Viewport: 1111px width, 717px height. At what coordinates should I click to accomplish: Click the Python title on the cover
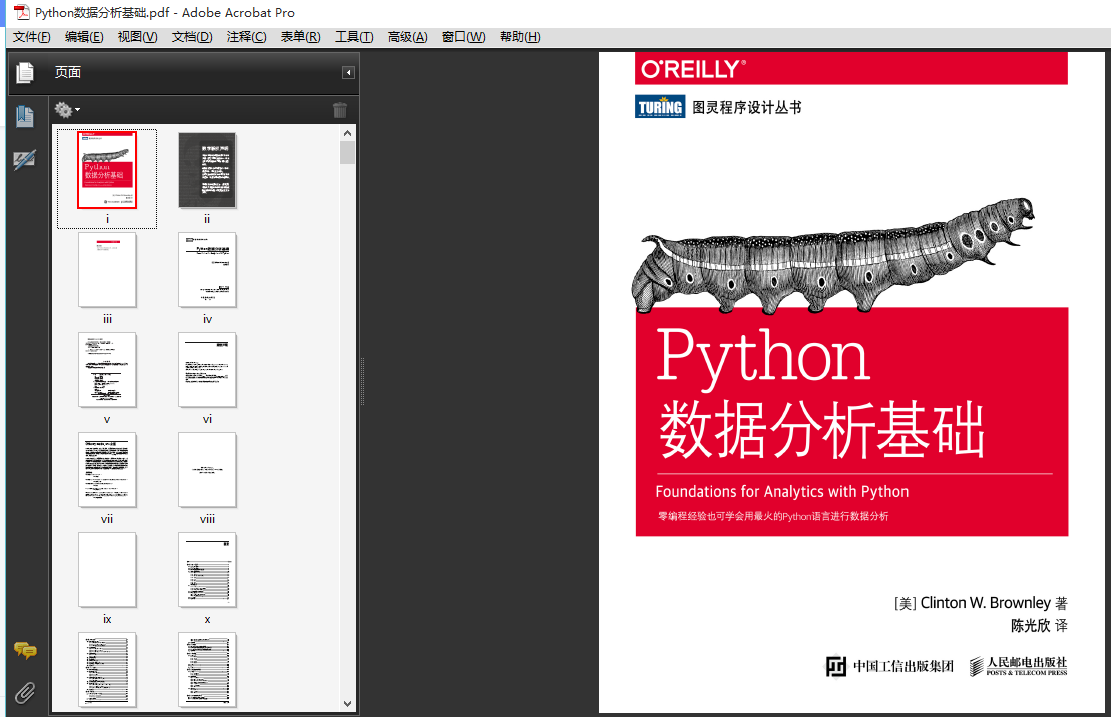tap(762, 358)
